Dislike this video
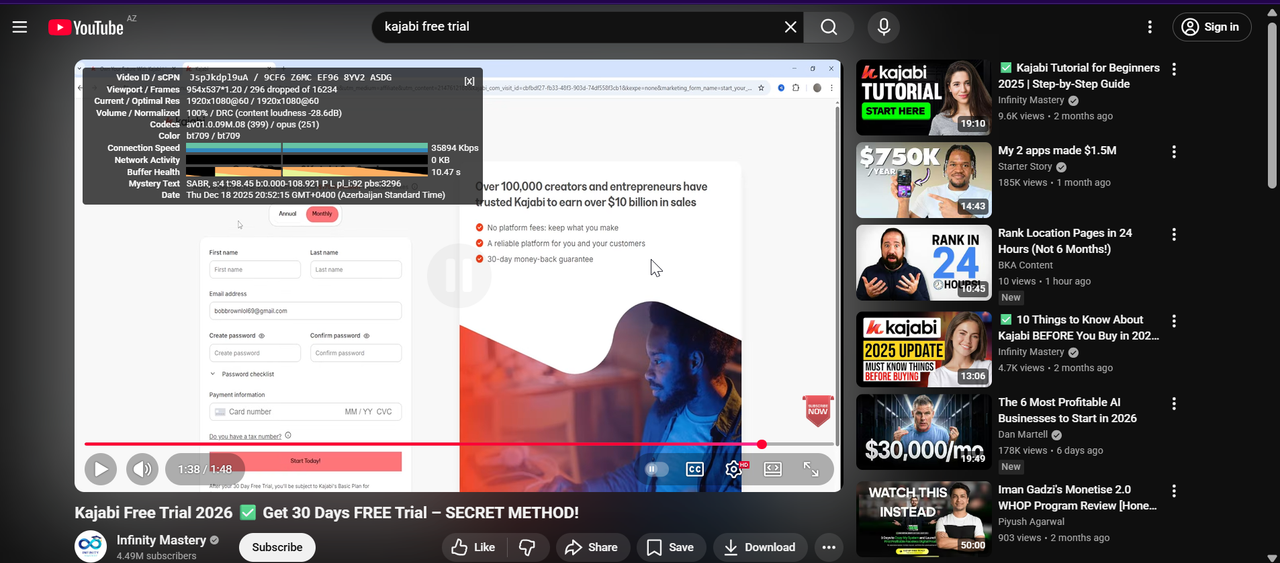This screenshot has height=563, width=1280. click(x=527, y=547)
